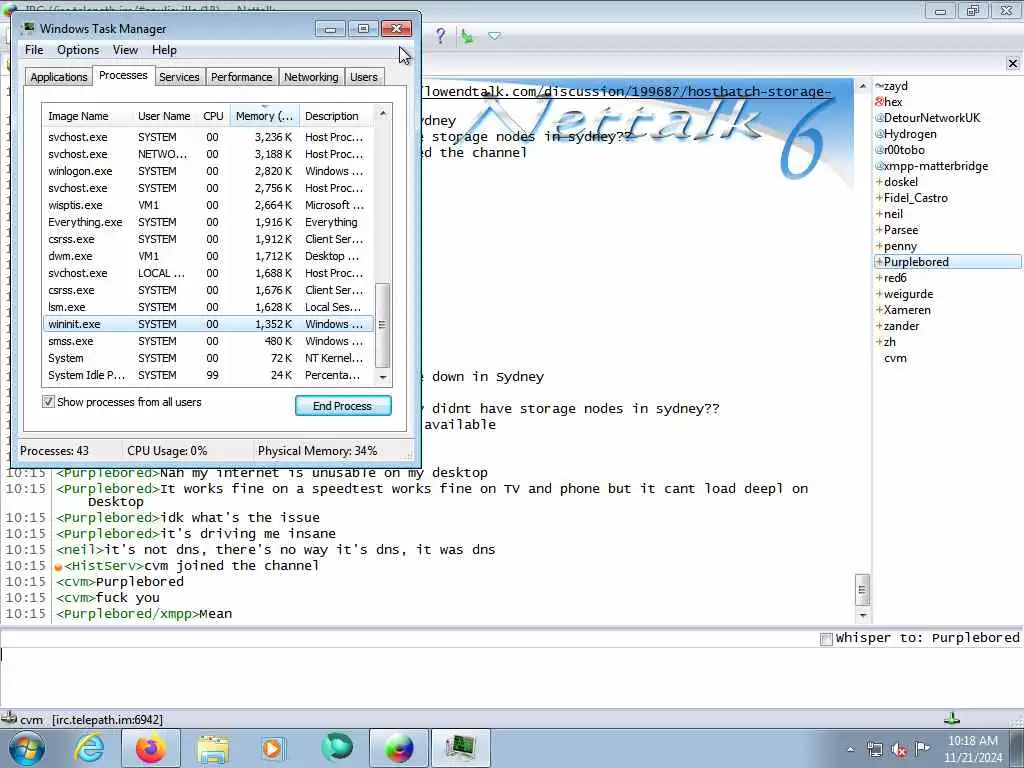Select user cvm in the nick list
1024x768 pixels.
(895, 358)
